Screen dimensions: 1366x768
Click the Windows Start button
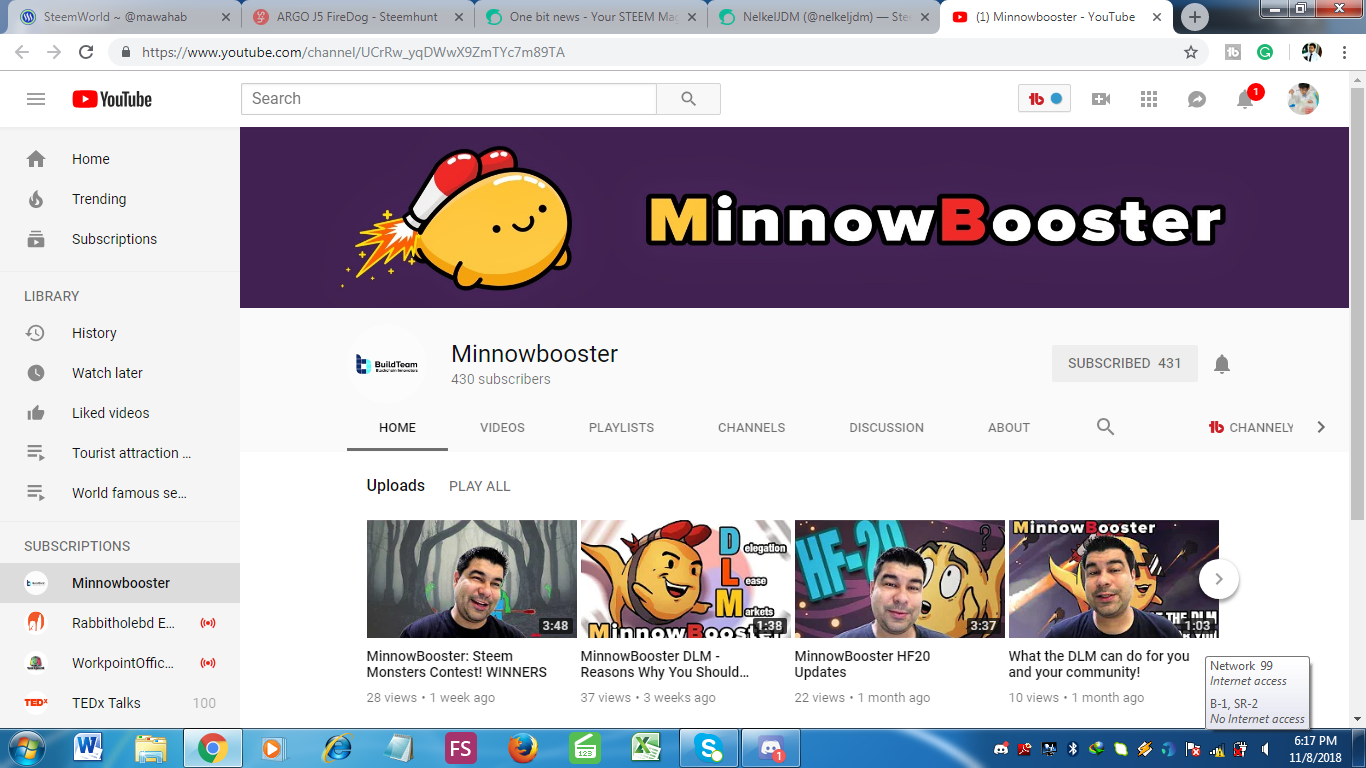coord(27,747)
